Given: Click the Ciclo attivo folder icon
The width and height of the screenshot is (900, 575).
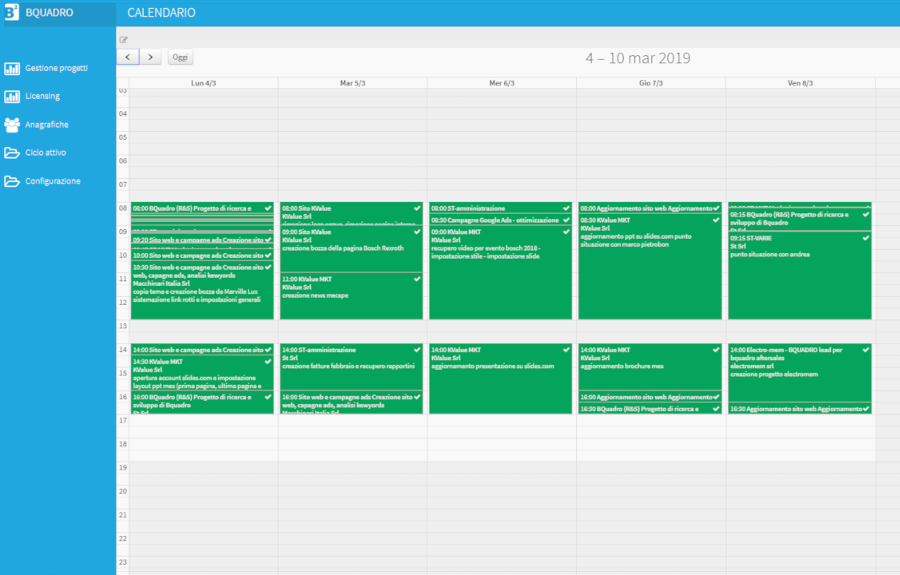Looking at the screenshot, I should click(x=11, y=153).
